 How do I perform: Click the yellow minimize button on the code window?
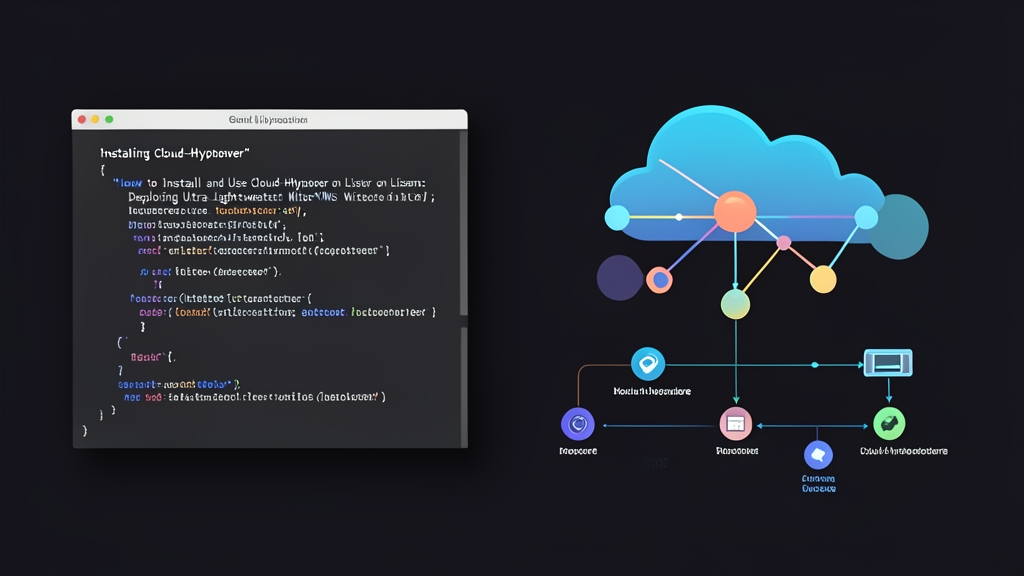click(95, 120)
